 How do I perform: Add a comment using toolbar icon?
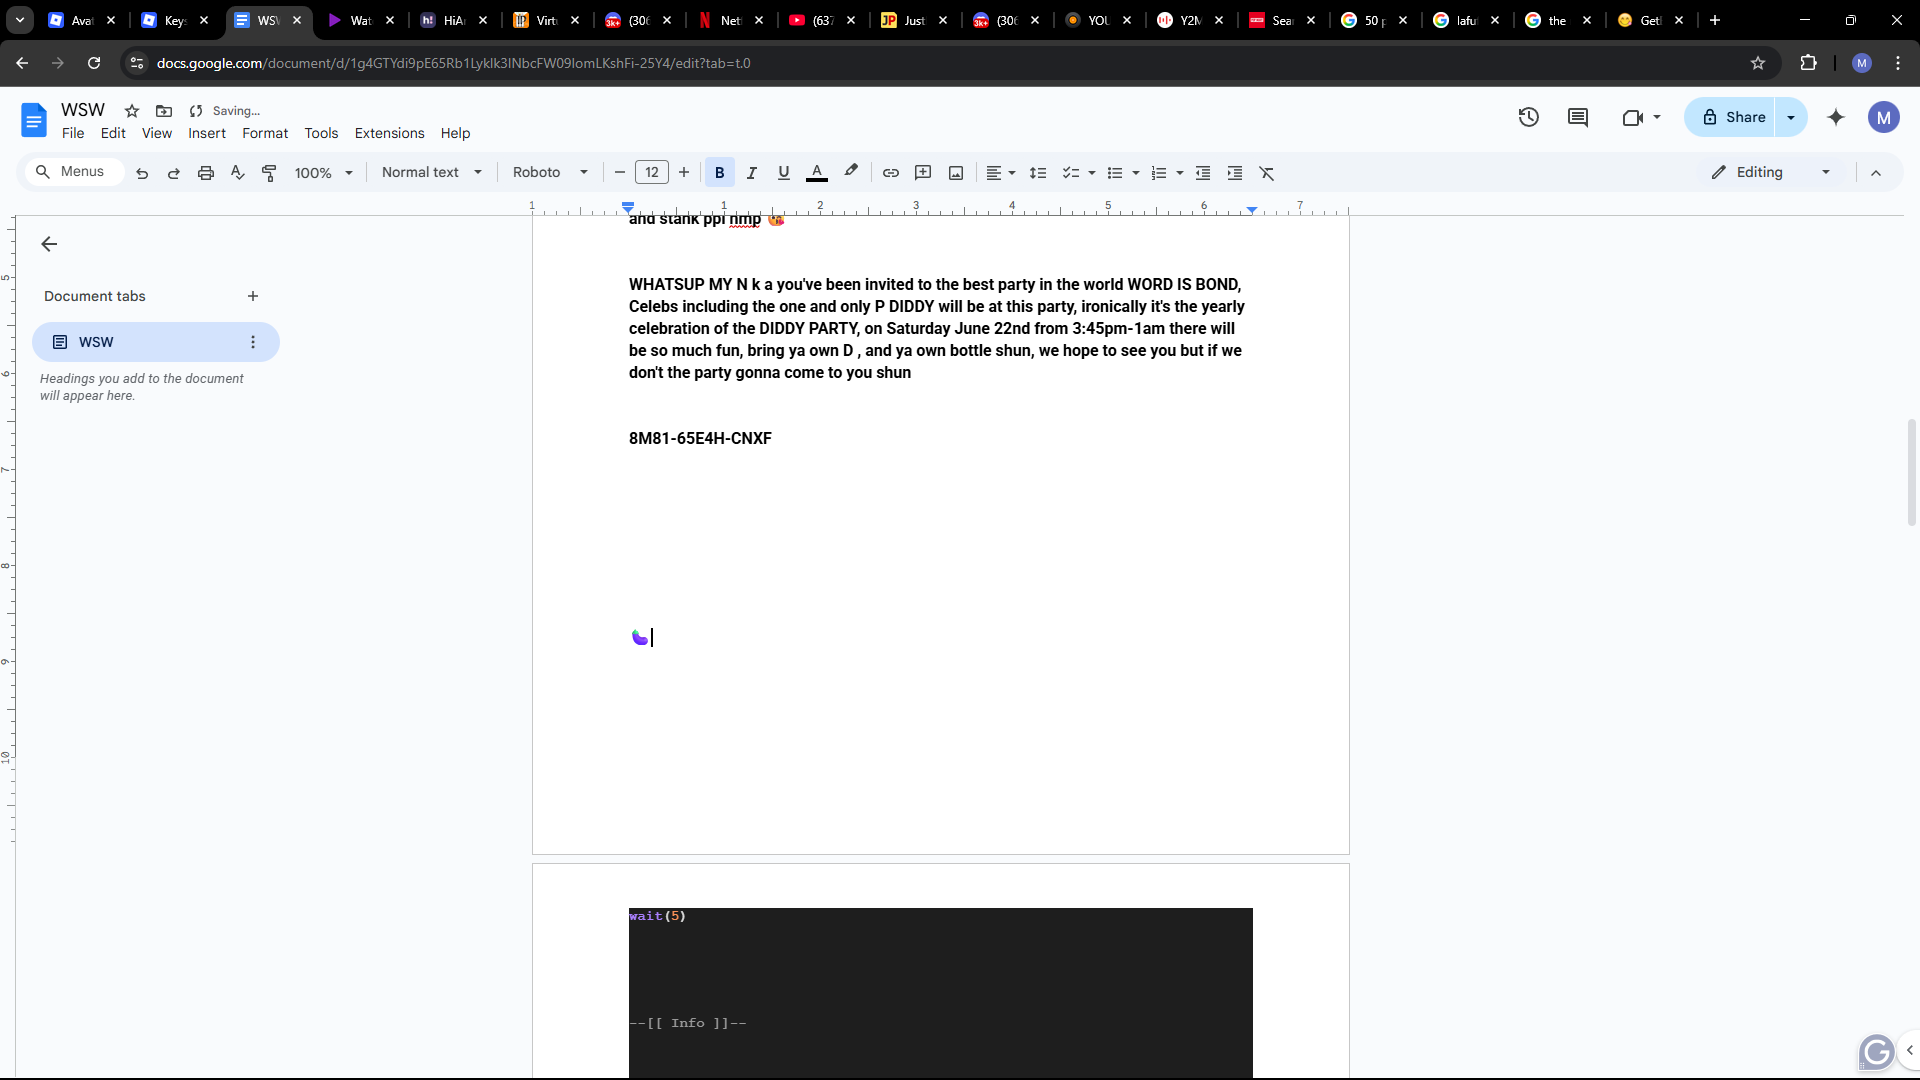(923, 173)
